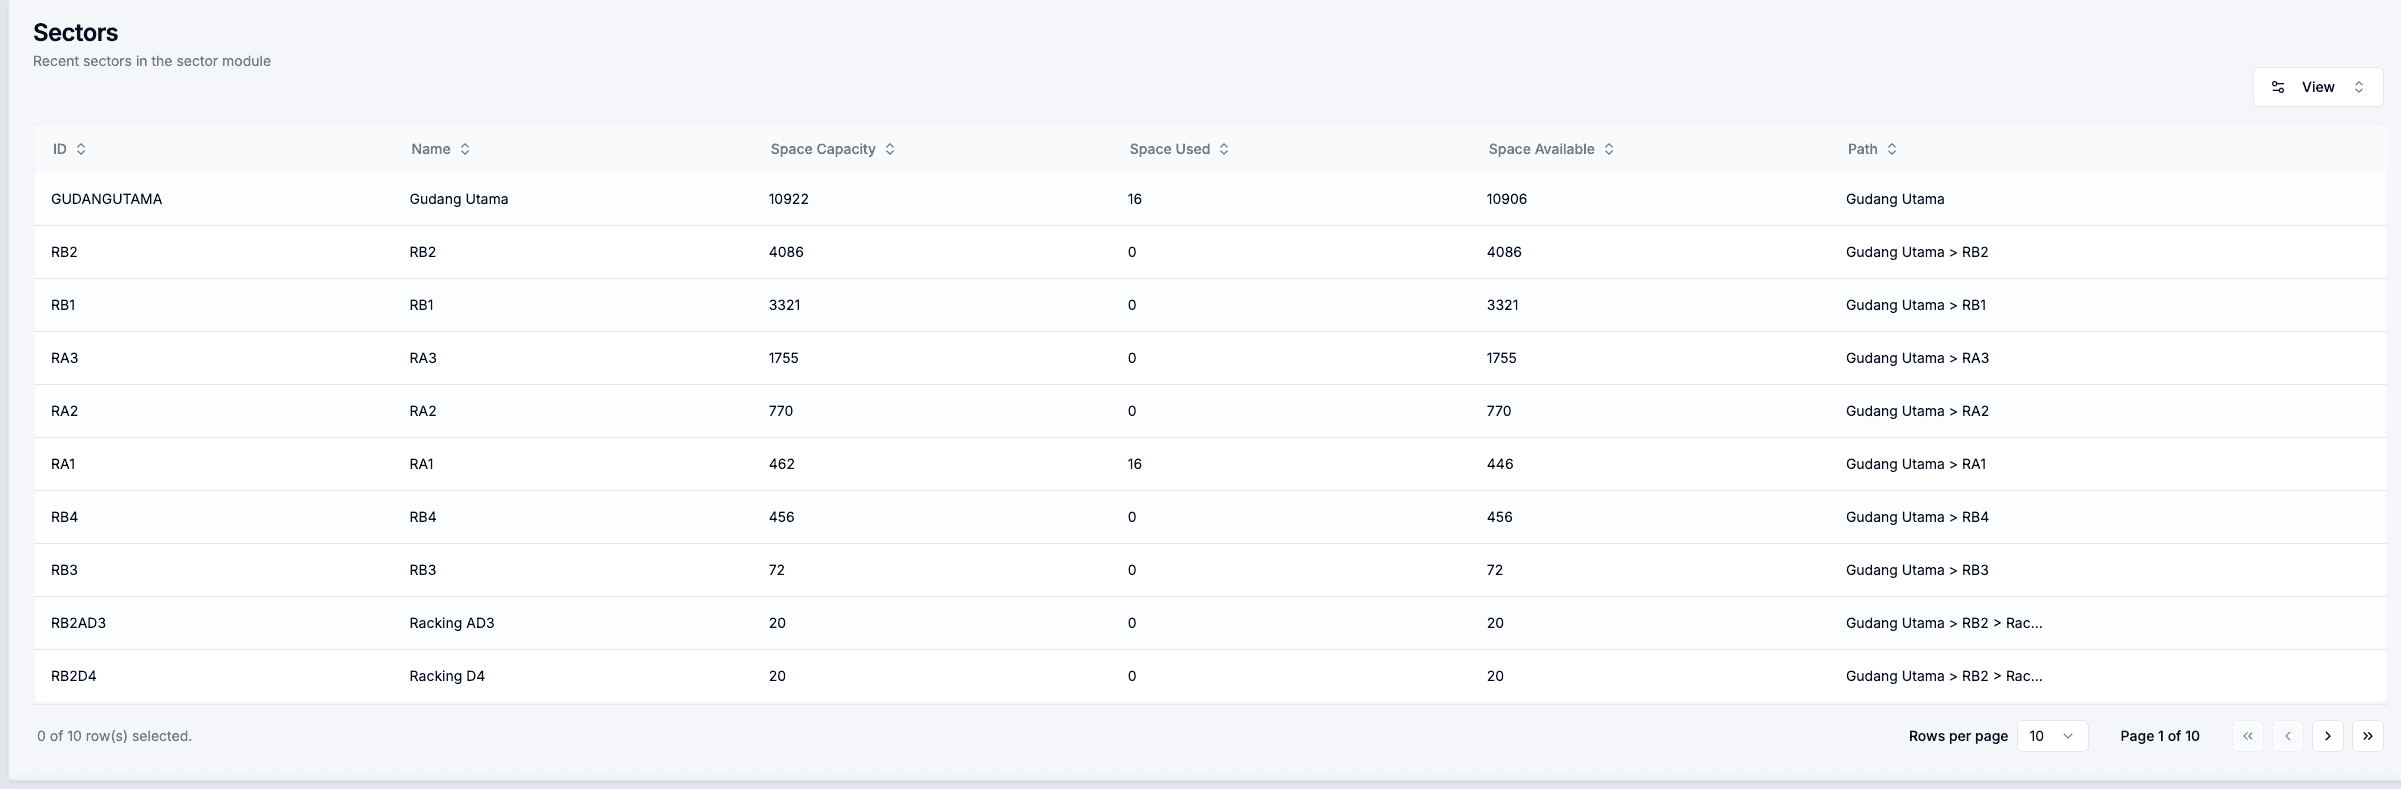The height and width of the screenshot is (789, 2401).
Task: Open the Rows per page dropdown
Action: tap(2052, 736)
